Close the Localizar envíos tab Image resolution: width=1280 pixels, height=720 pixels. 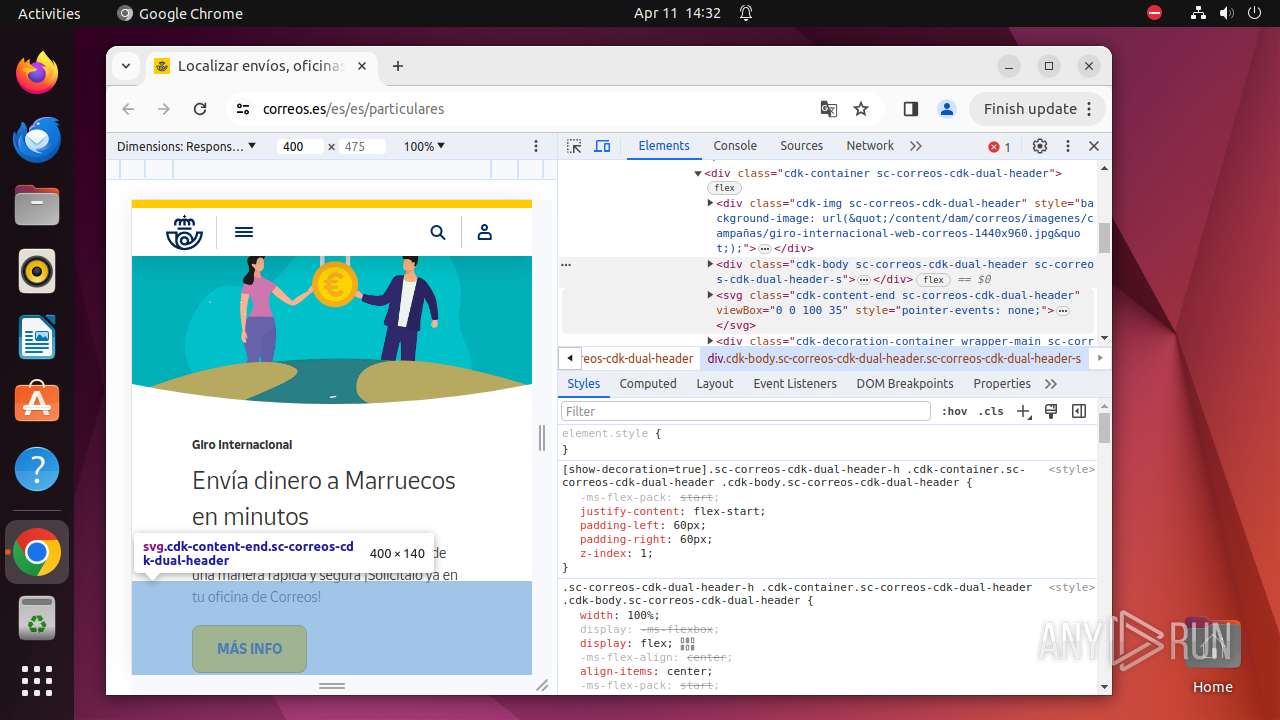click(361, 66)
